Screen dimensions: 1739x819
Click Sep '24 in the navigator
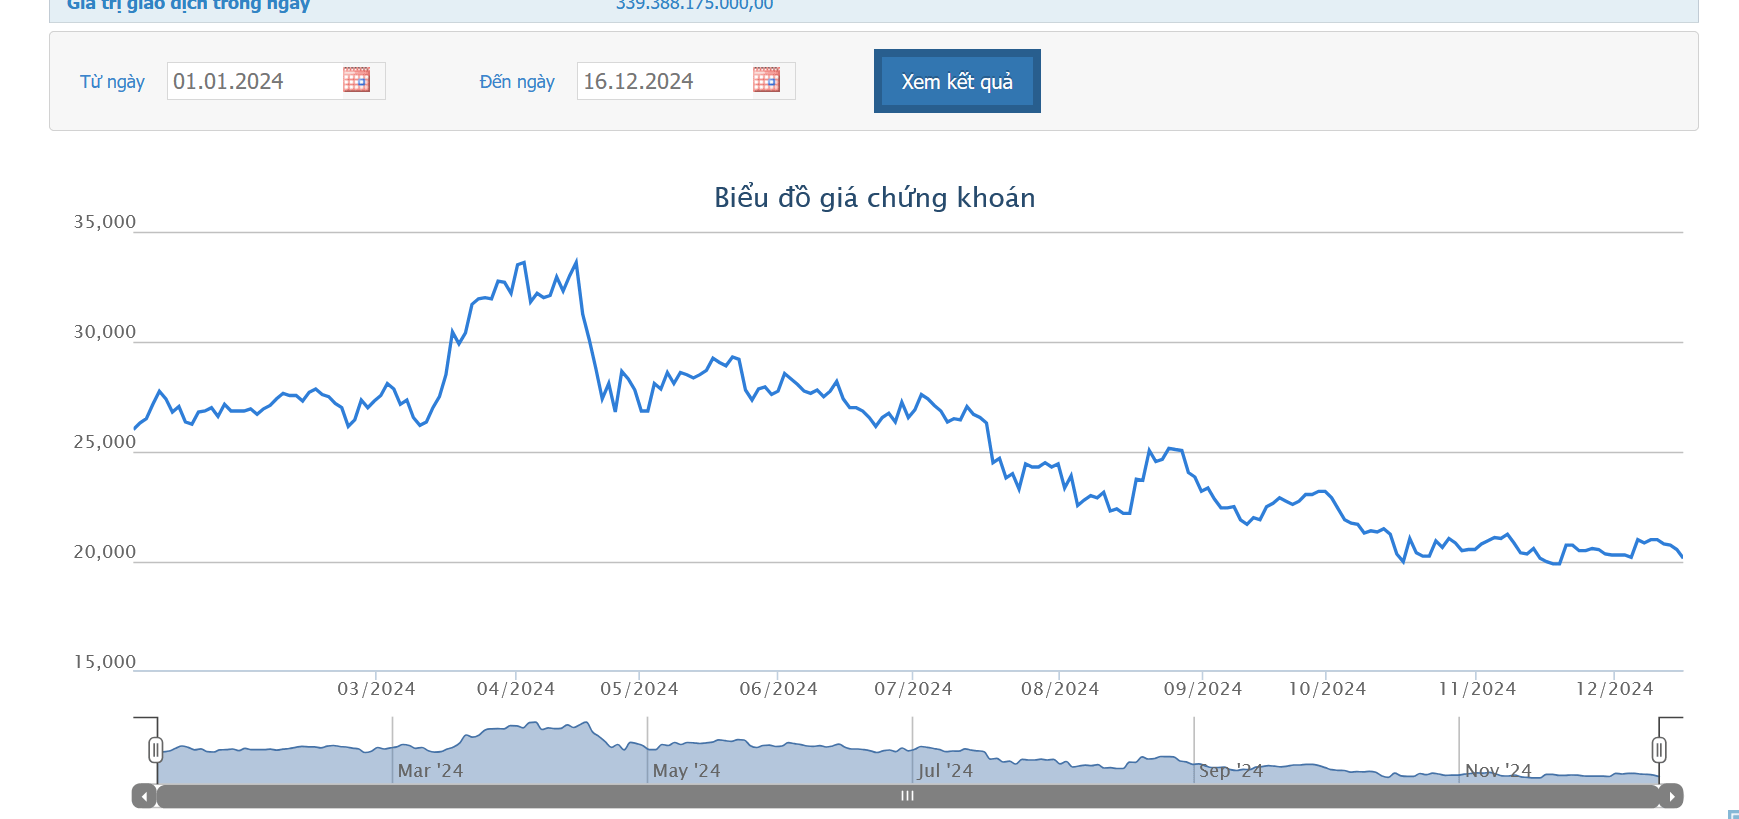(1231, 771)
